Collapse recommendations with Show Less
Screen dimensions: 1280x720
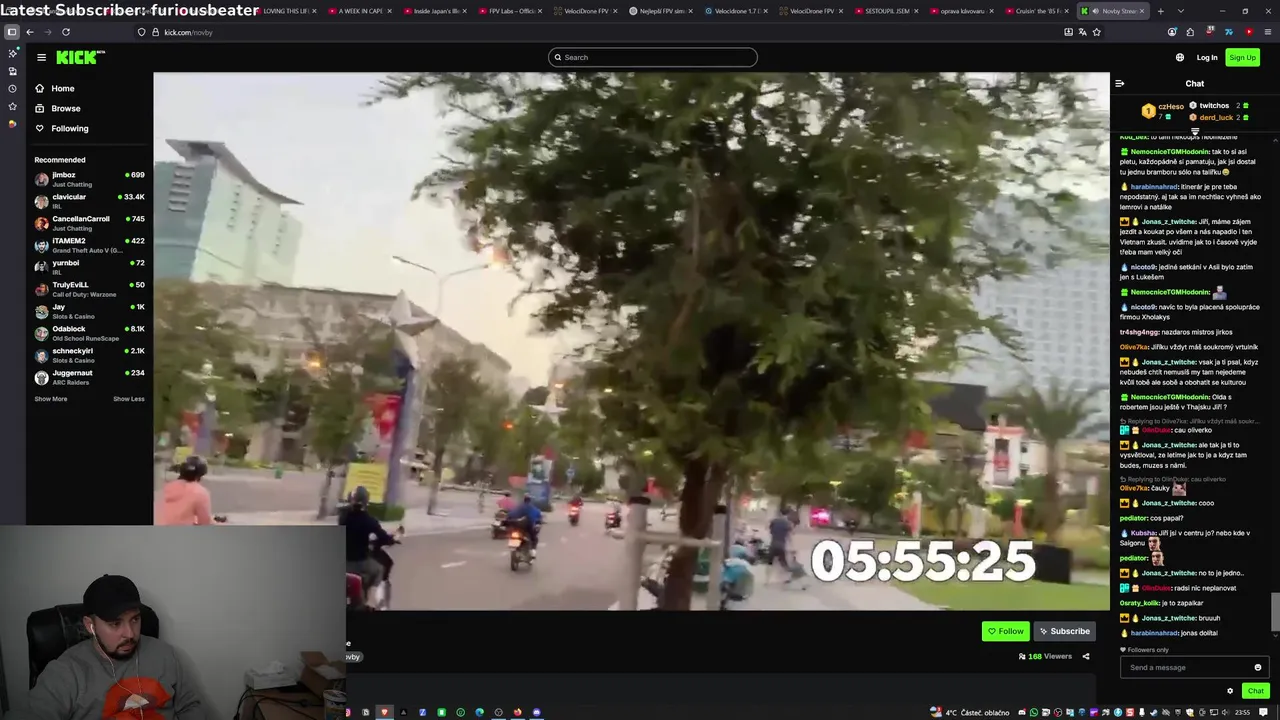point(129,399)
